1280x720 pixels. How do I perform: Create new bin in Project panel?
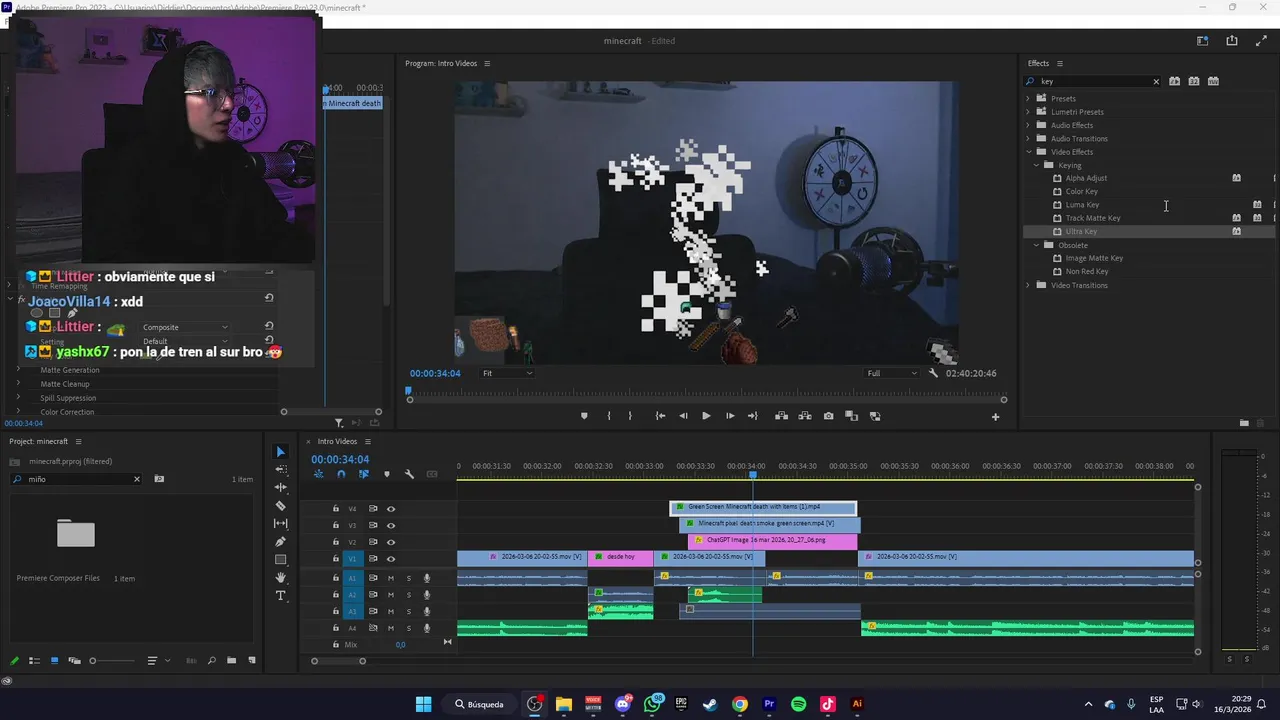(x=231, y=660)
